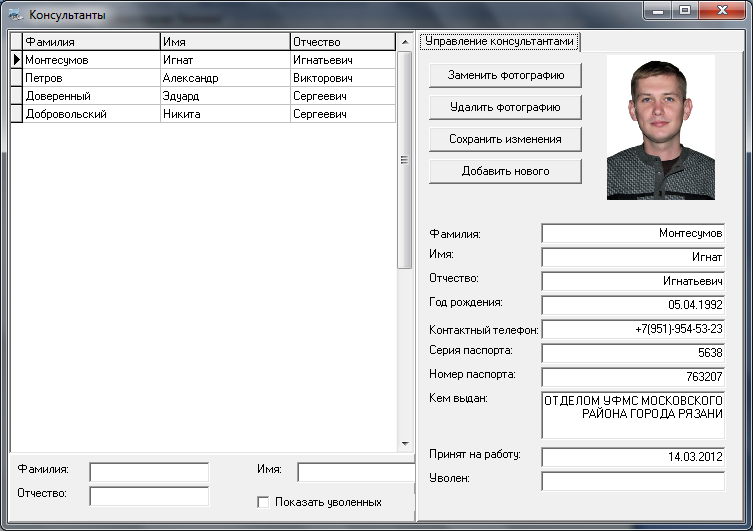
Task: Select the Монтесумов surname cell
Action: [91, 60]
